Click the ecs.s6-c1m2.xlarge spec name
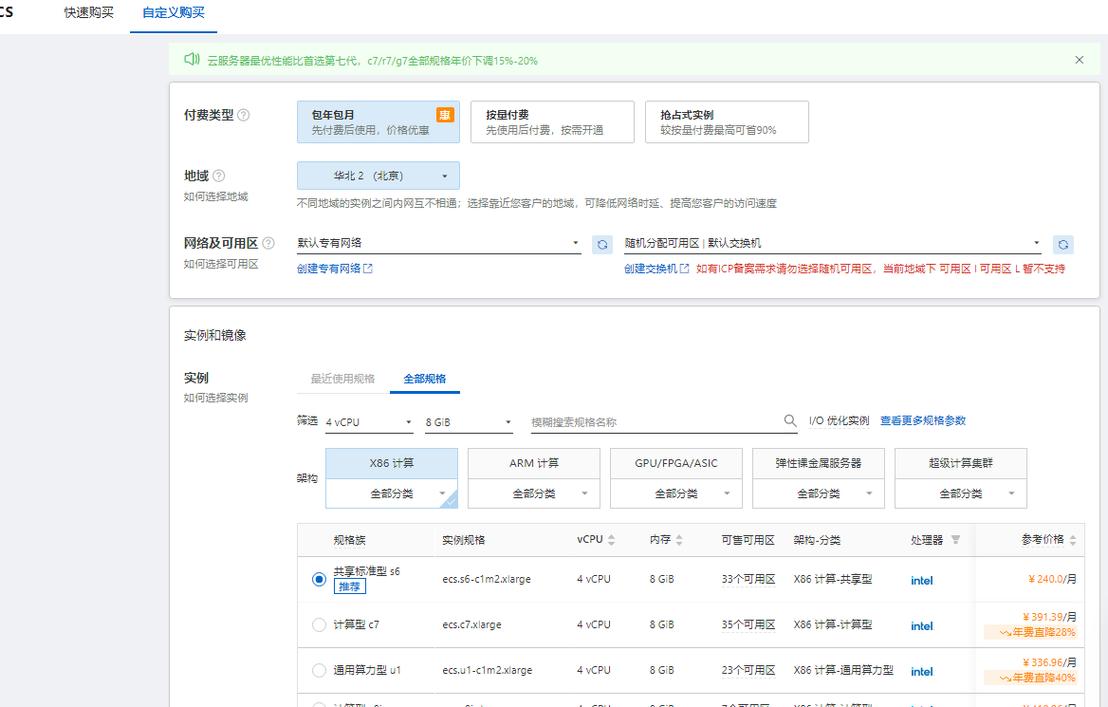 pos(486,579)
